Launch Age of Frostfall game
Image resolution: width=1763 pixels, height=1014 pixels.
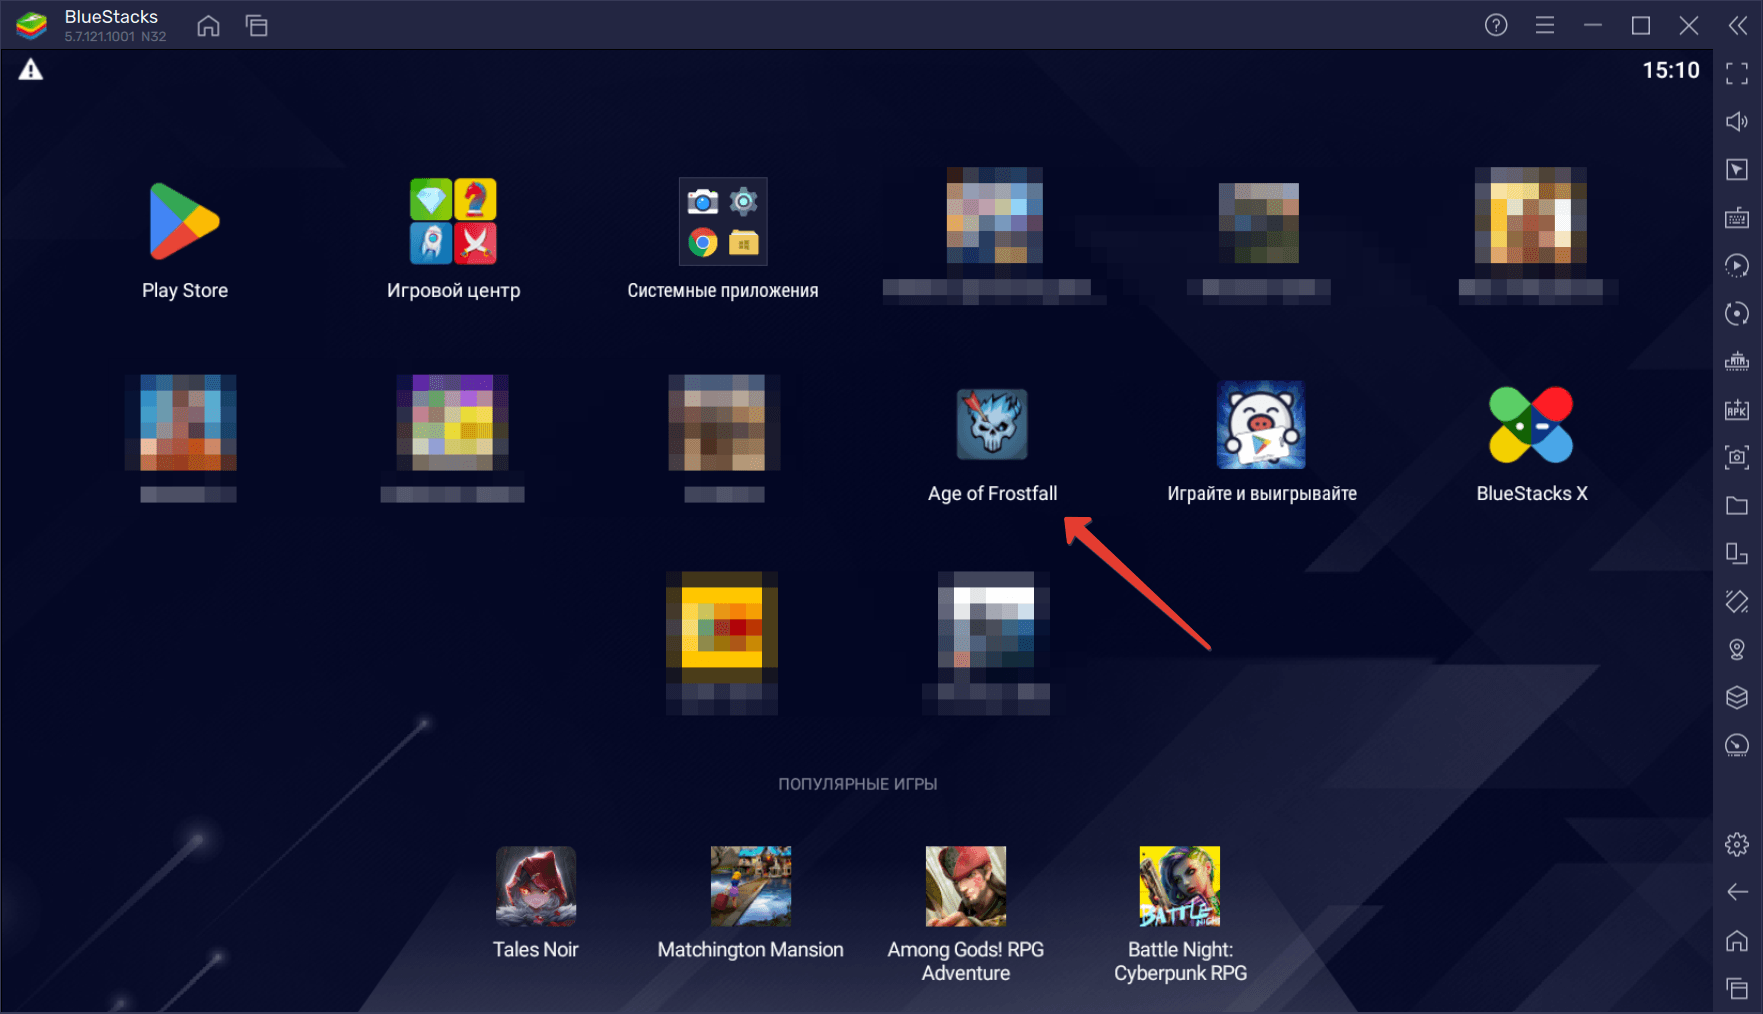click(x=992, y=424)
